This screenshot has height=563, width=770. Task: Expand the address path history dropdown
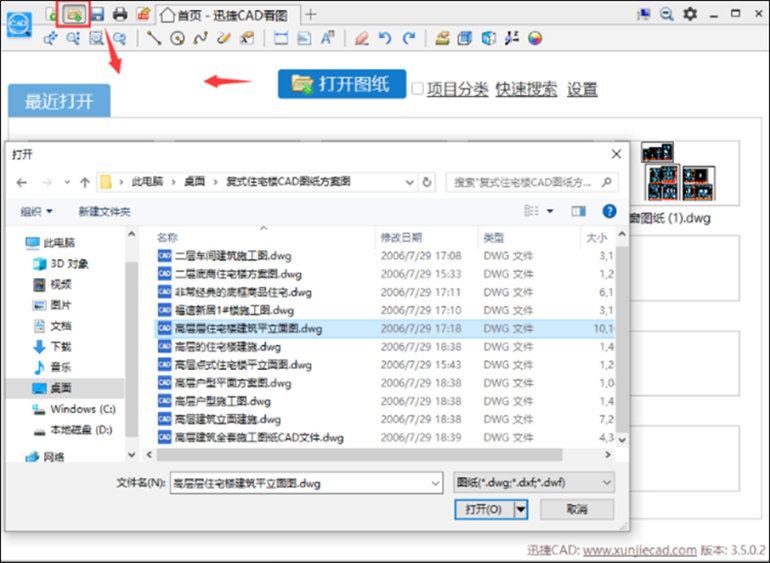pos(409,182)
